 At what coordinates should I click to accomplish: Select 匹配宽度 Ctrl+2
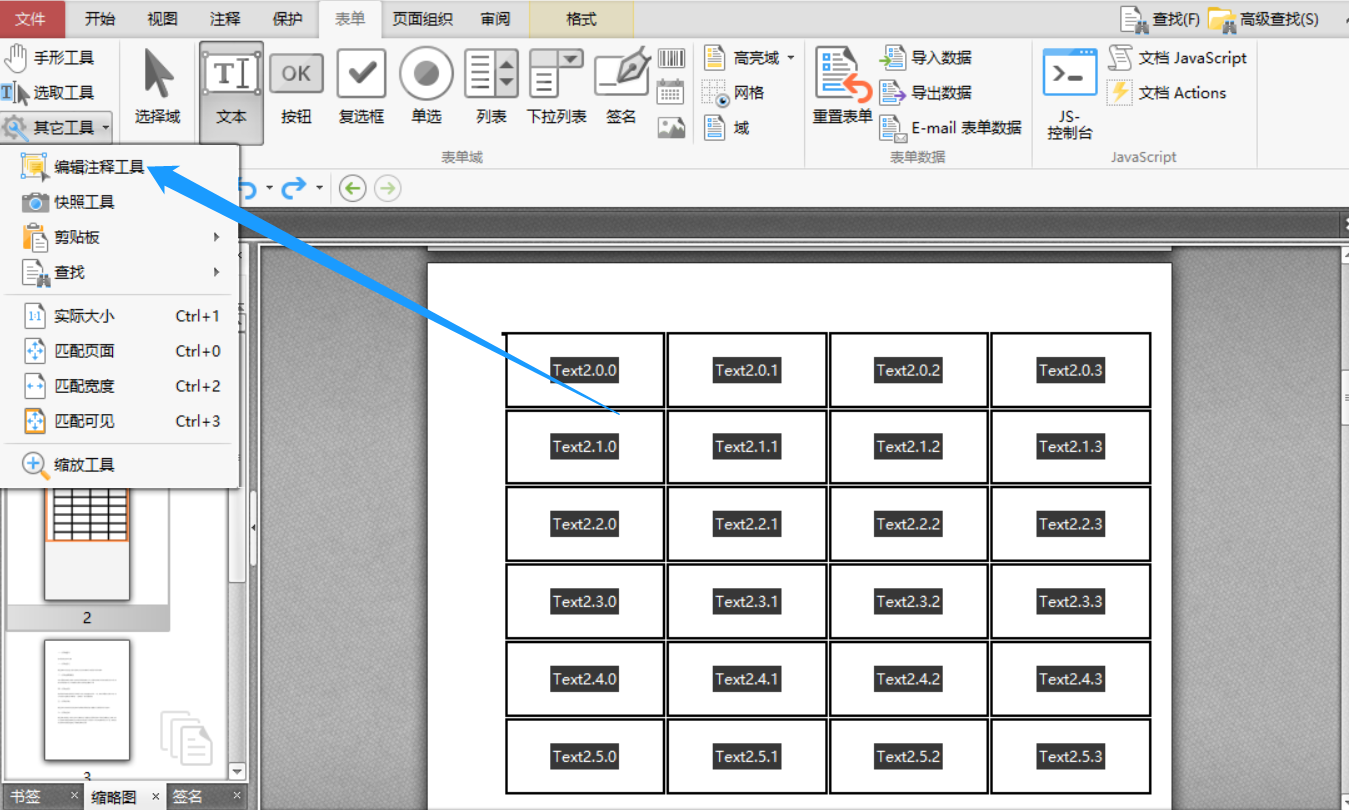(120, 386)
